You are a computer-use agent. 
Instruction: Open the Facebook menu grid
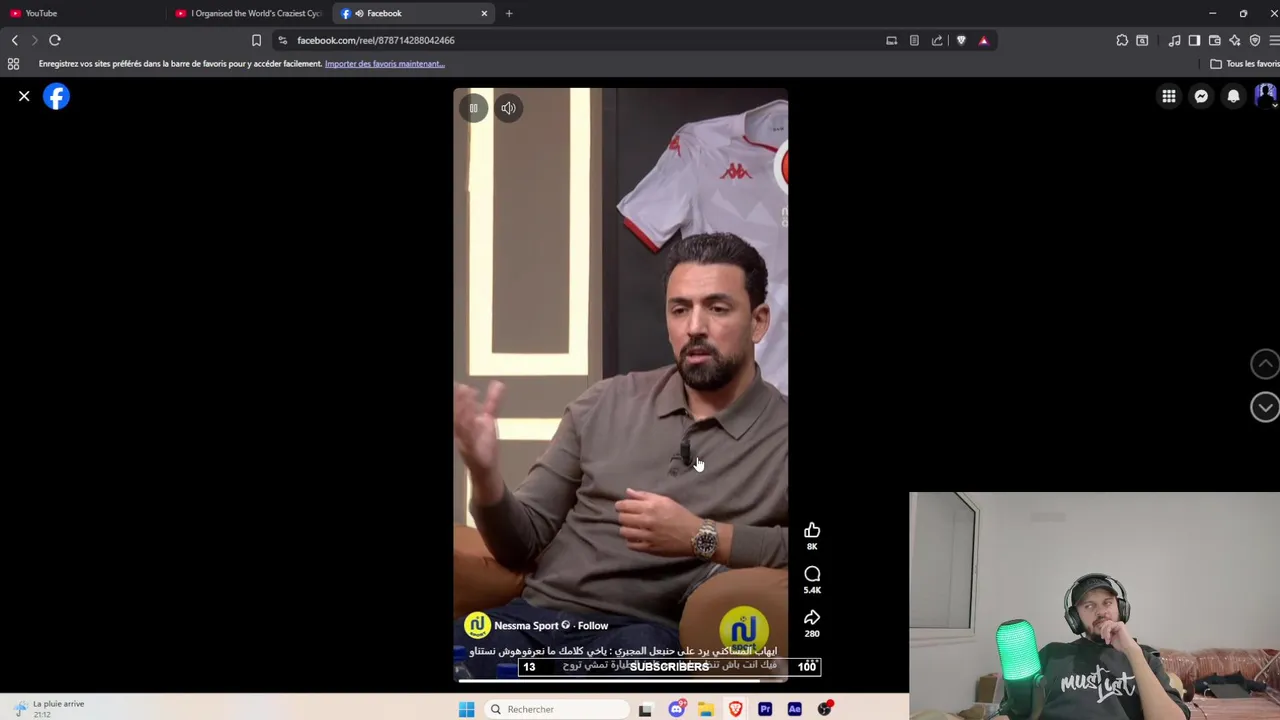[1169, 97]
